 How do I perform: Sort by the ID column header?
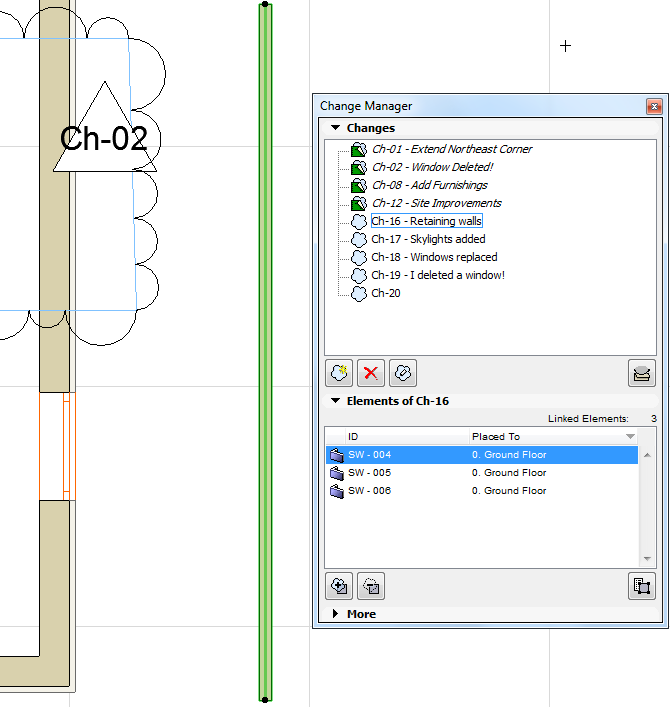tap(407, 436)
